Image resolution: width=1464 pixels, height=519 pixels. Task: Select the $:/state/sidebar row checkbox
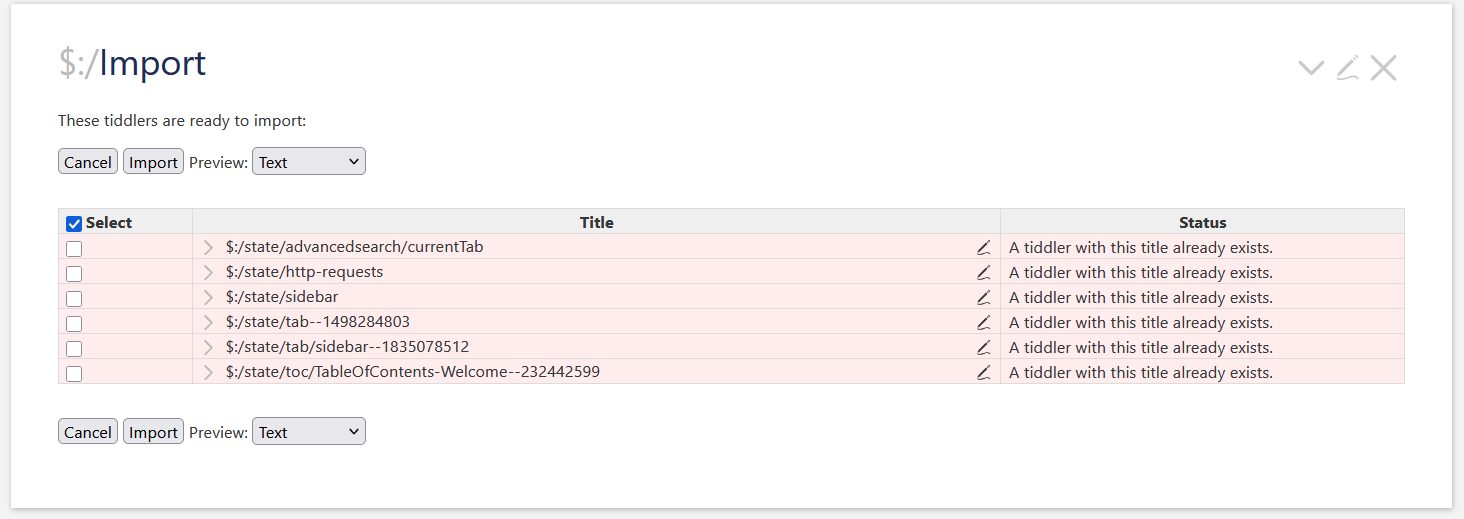(x=74, y=299)
